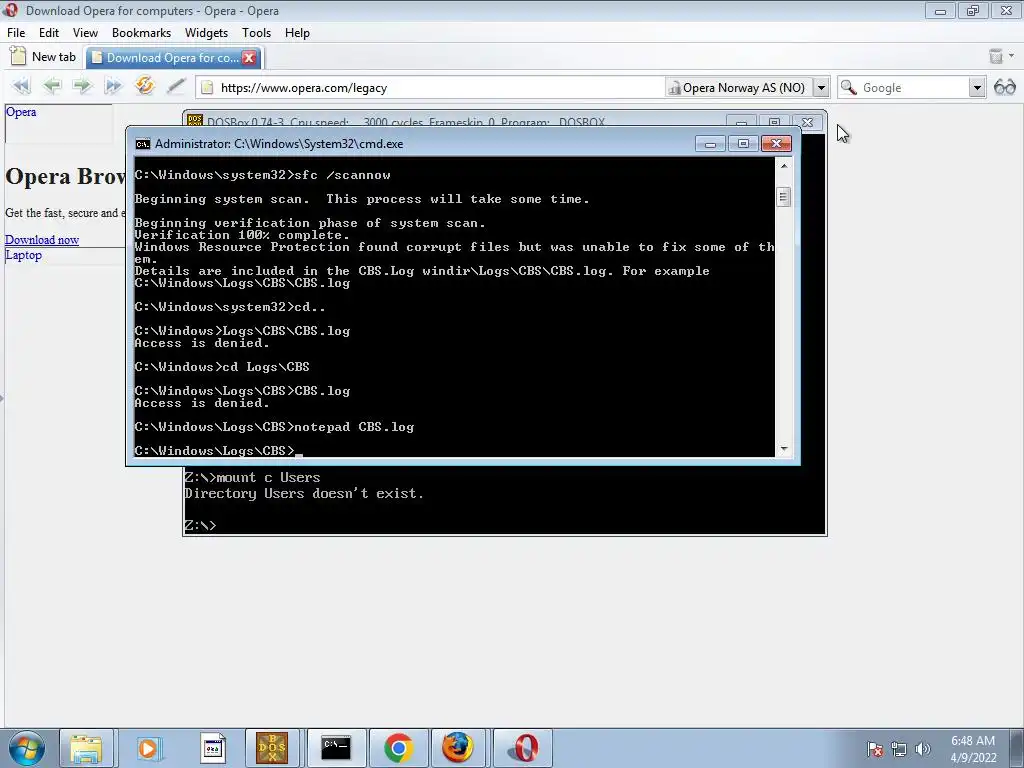Viewport: 1024px width, 768px height.
Task: Open the taskbar clock showing 6:48 AM
Action: pyautogui.click(x=972, y=749)
